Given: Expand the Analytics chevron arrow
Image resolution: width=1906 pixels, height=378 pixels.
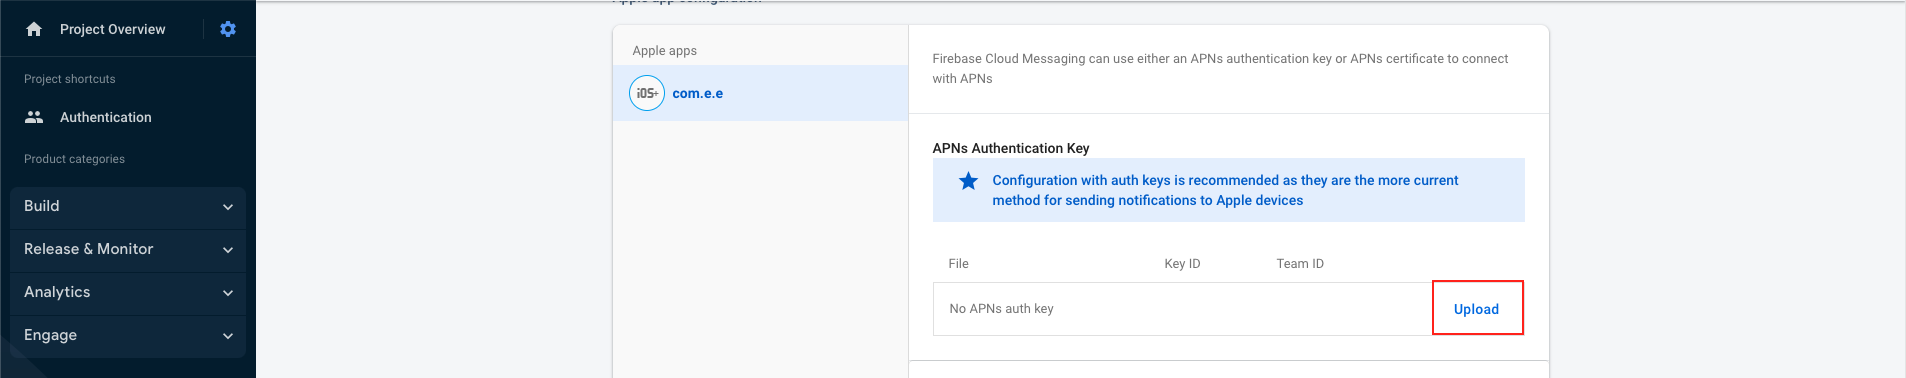Looking at the screenshot, I should point(228,293).
